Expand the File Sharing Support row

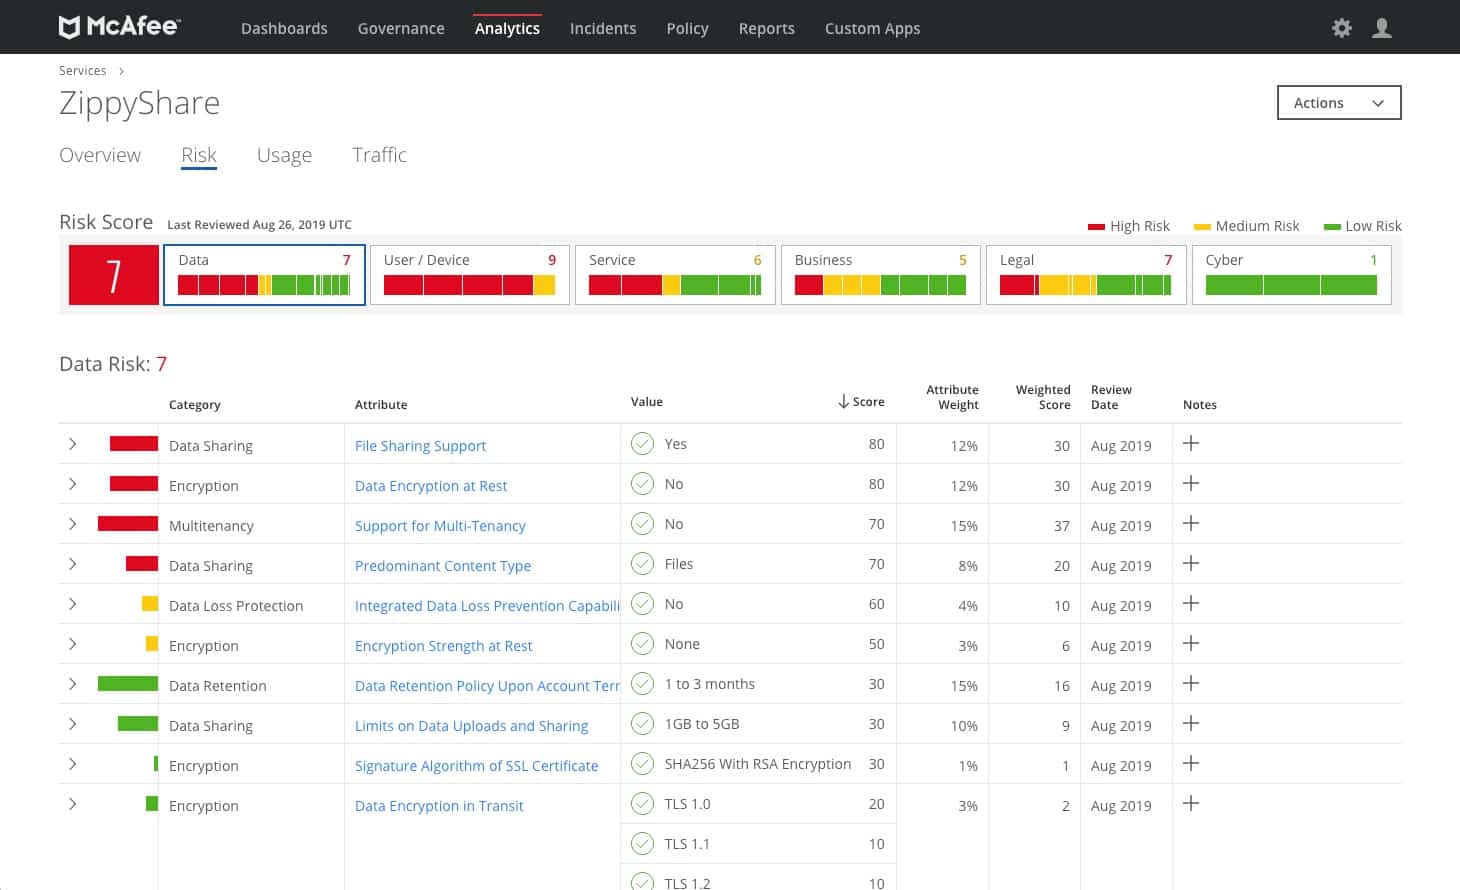coord(73,444)
